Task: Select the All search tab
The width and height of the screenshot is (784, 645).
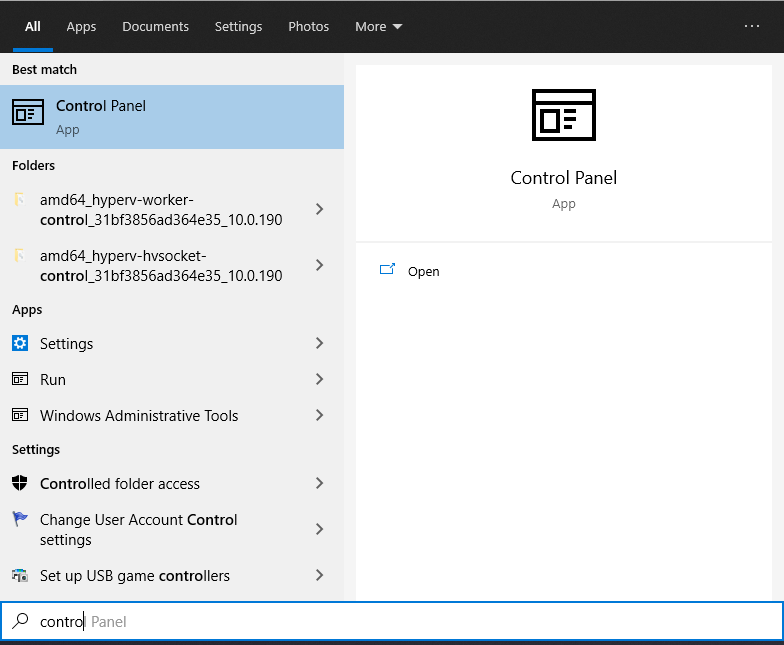Action: pos(32,26)
